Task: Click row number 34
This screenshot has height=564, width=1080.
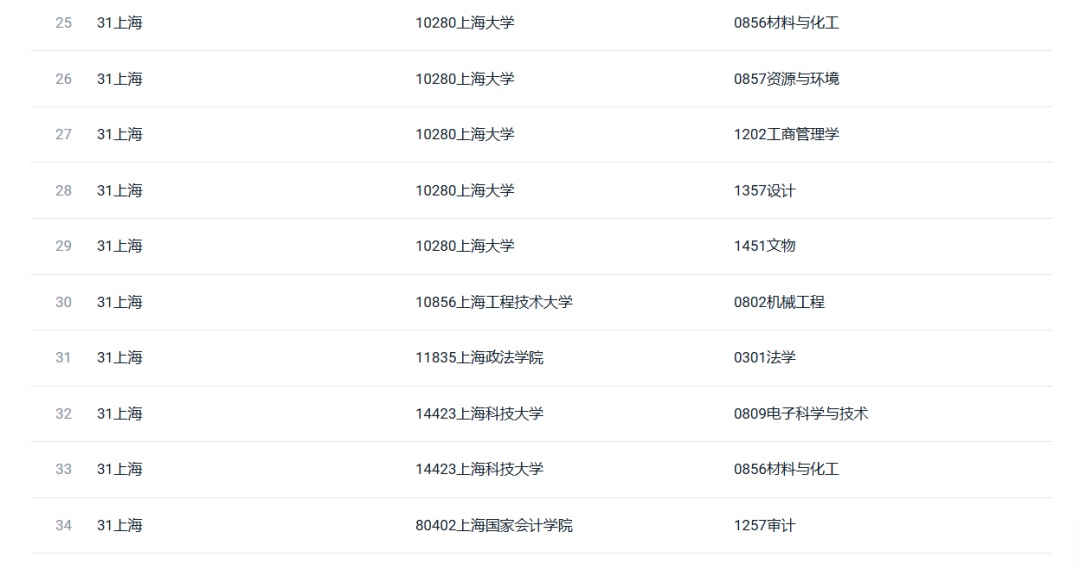Action: (63, 525)
